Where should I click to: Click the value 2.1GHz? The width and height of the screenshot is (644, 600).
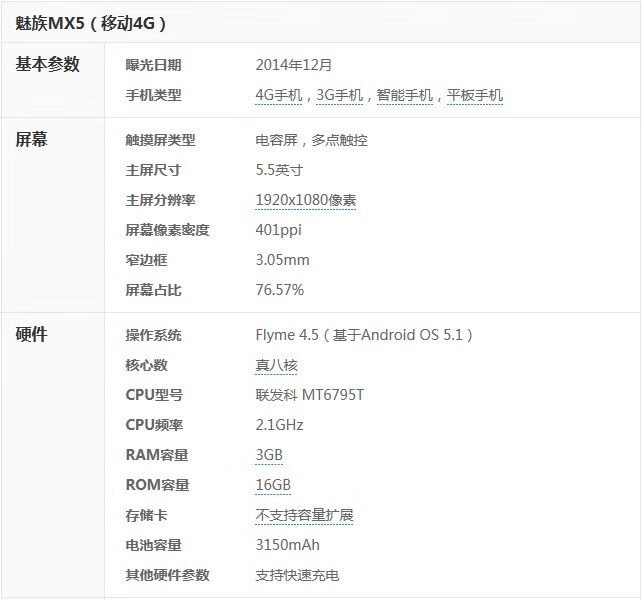[x=279, y=425]
